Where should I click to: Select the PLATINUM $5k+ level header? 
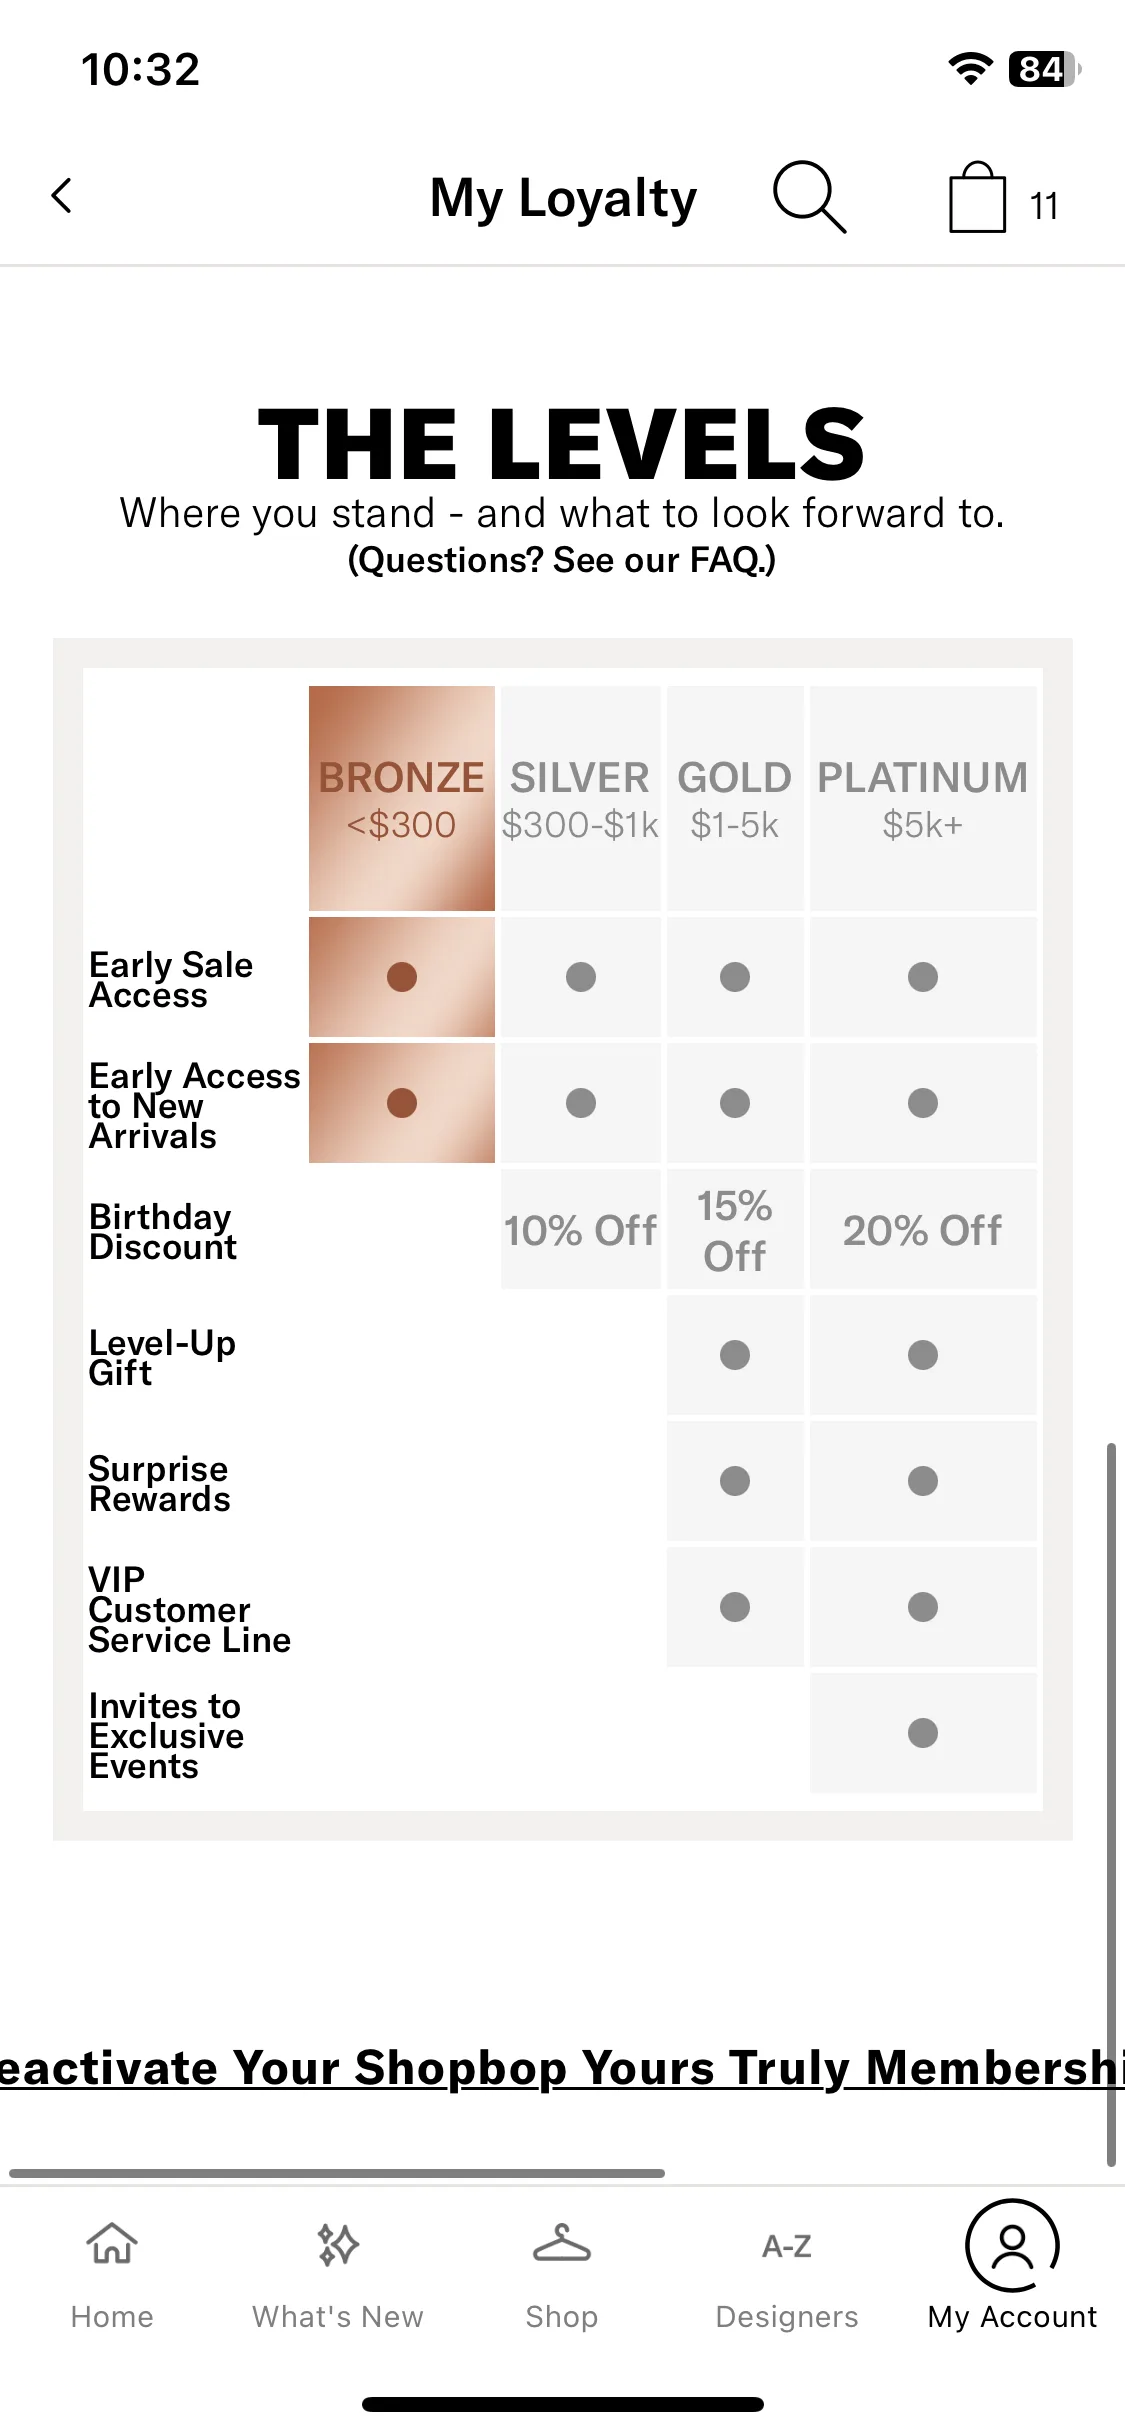tap(923, 798)
